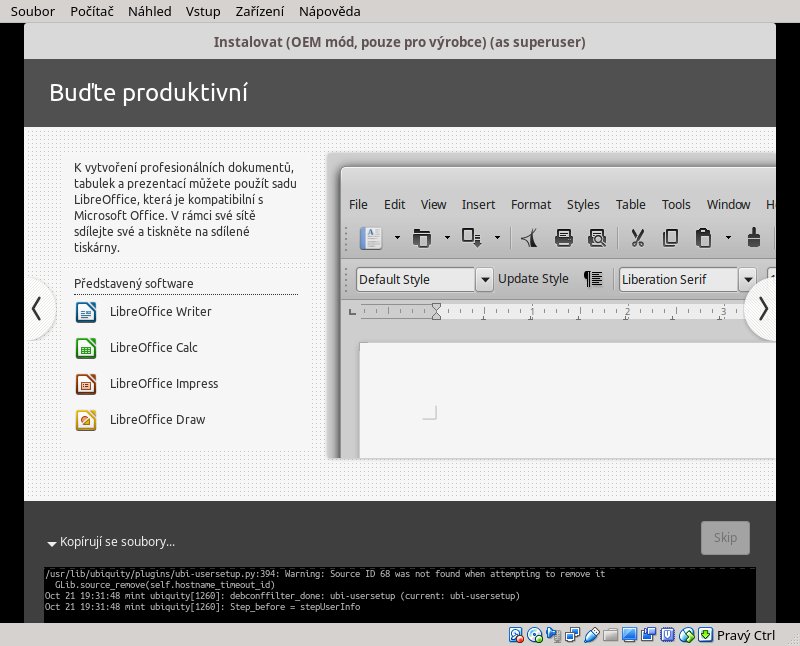This screenshot has height=646, width=800.
Task: Click the display status icon
Action: pos(629,635)
